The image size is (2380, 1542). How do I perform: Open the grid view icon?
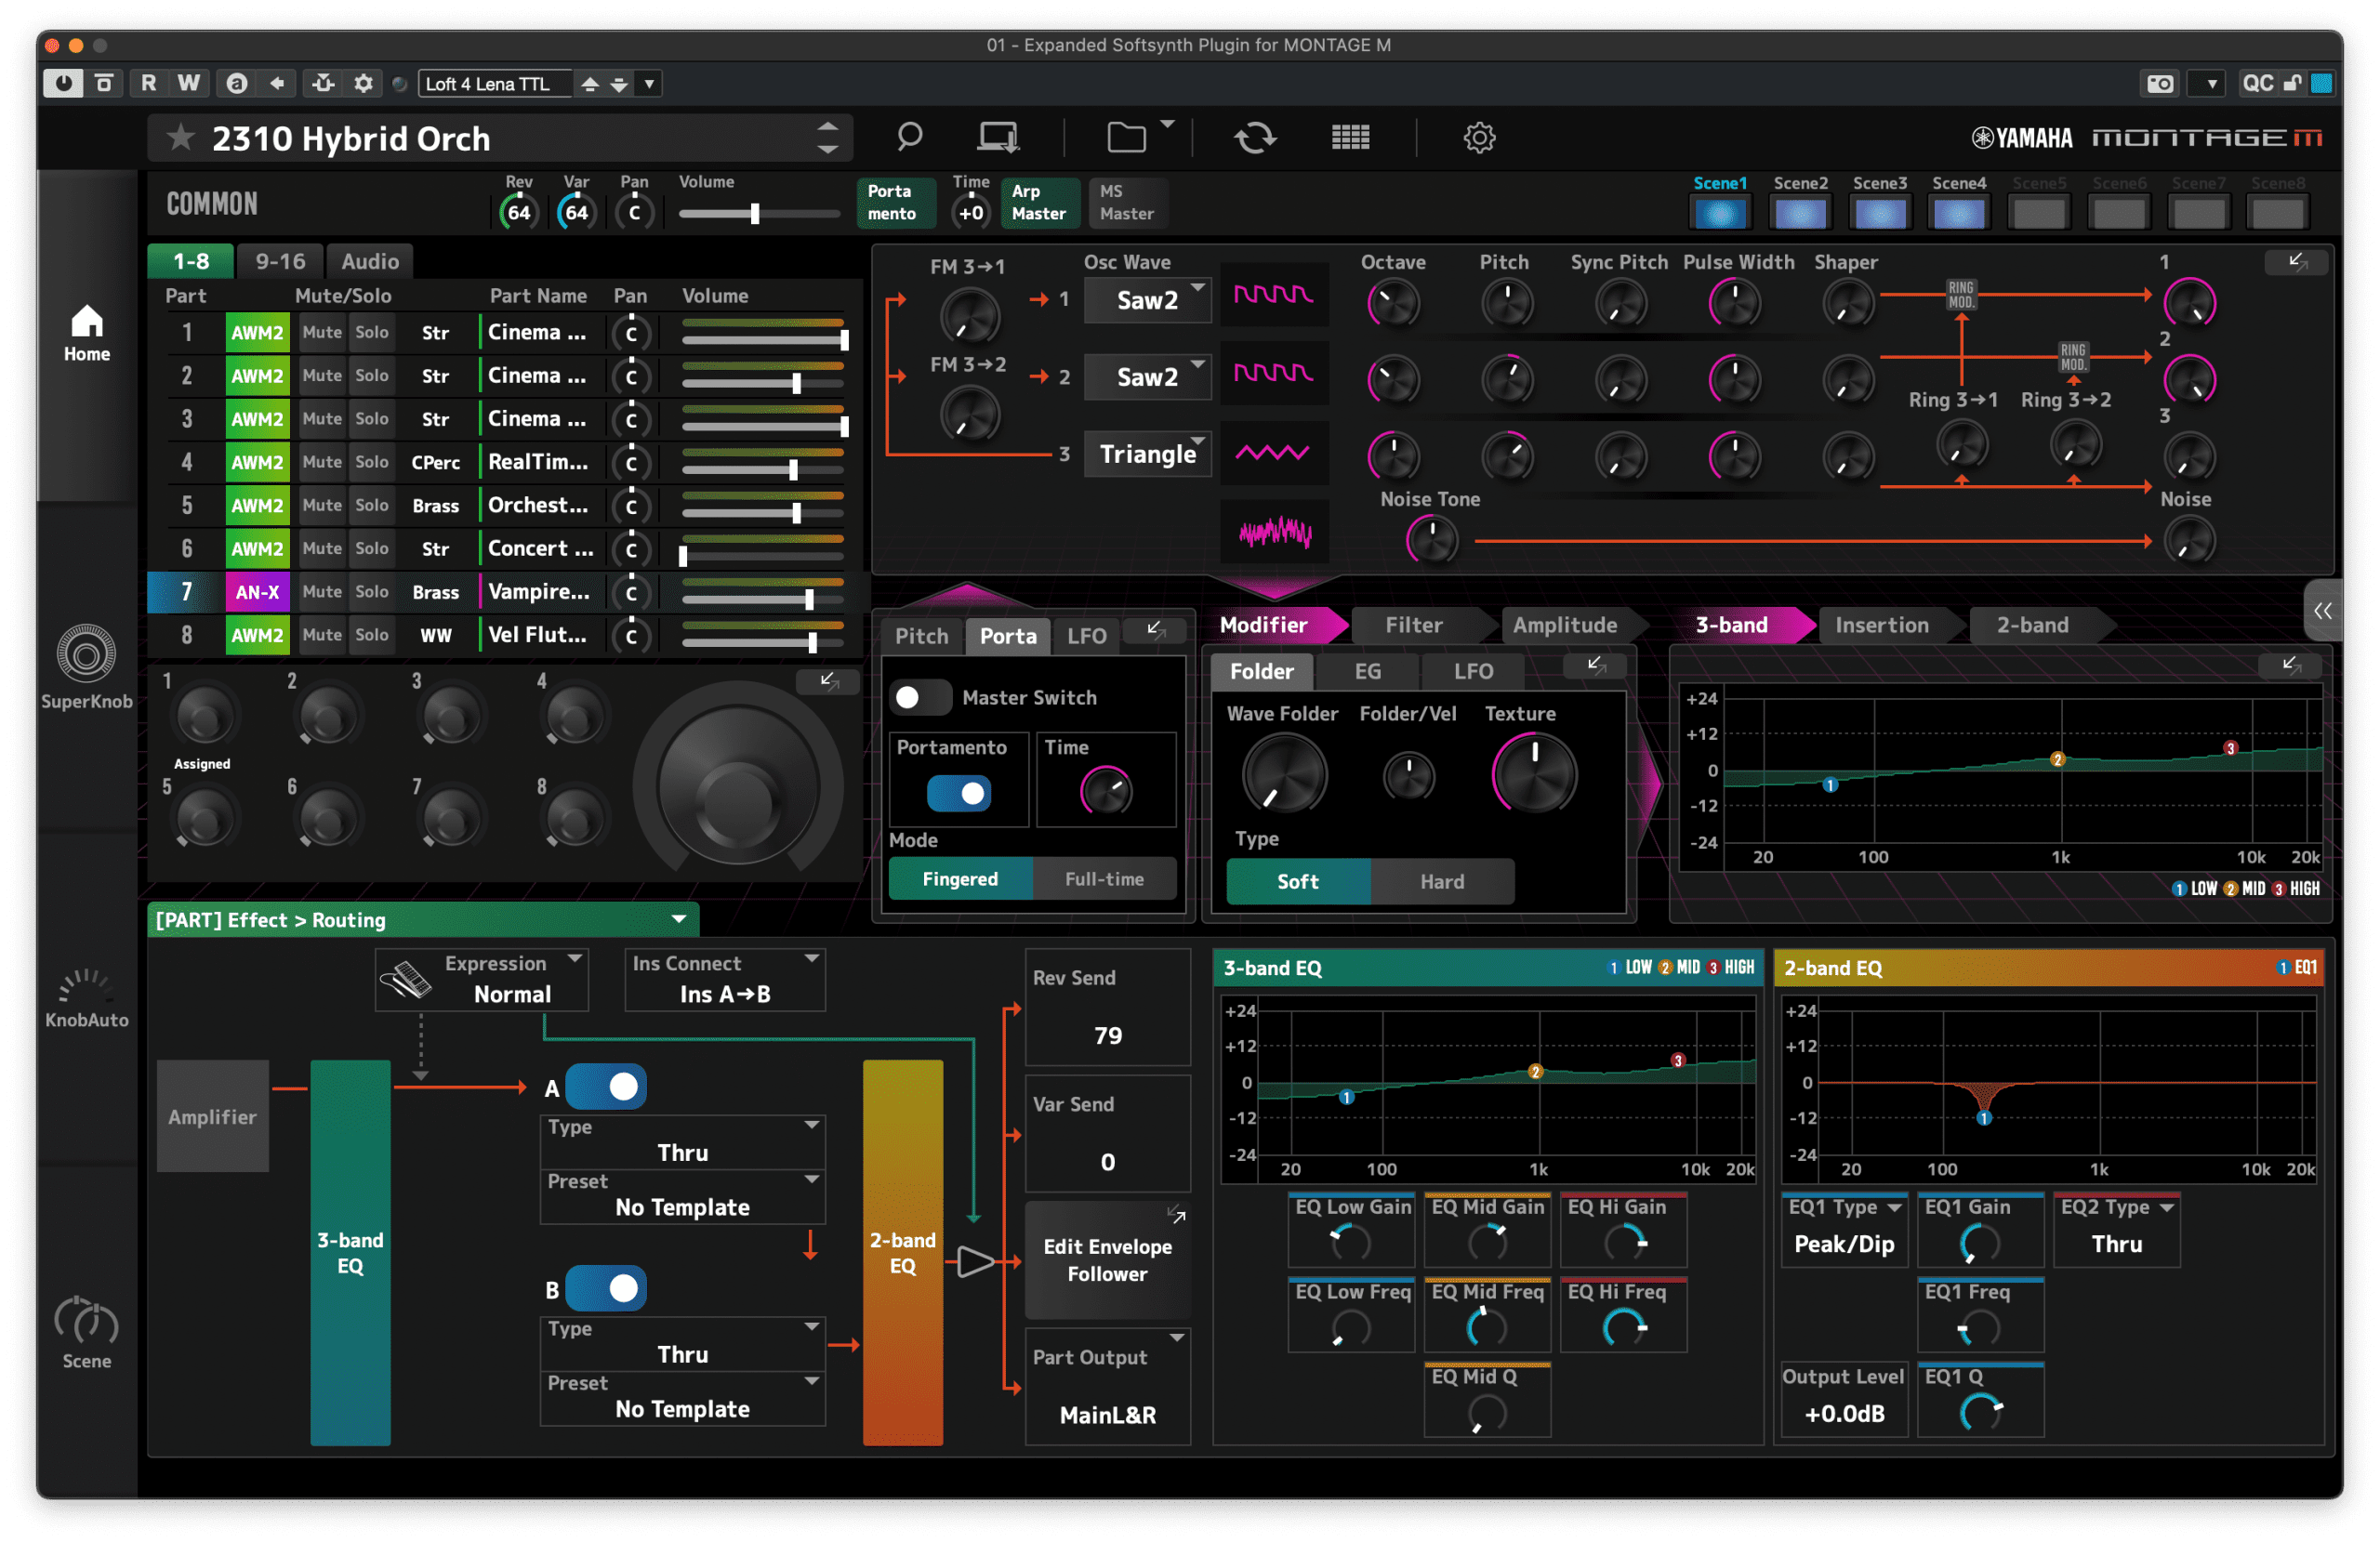point(1350,137)
